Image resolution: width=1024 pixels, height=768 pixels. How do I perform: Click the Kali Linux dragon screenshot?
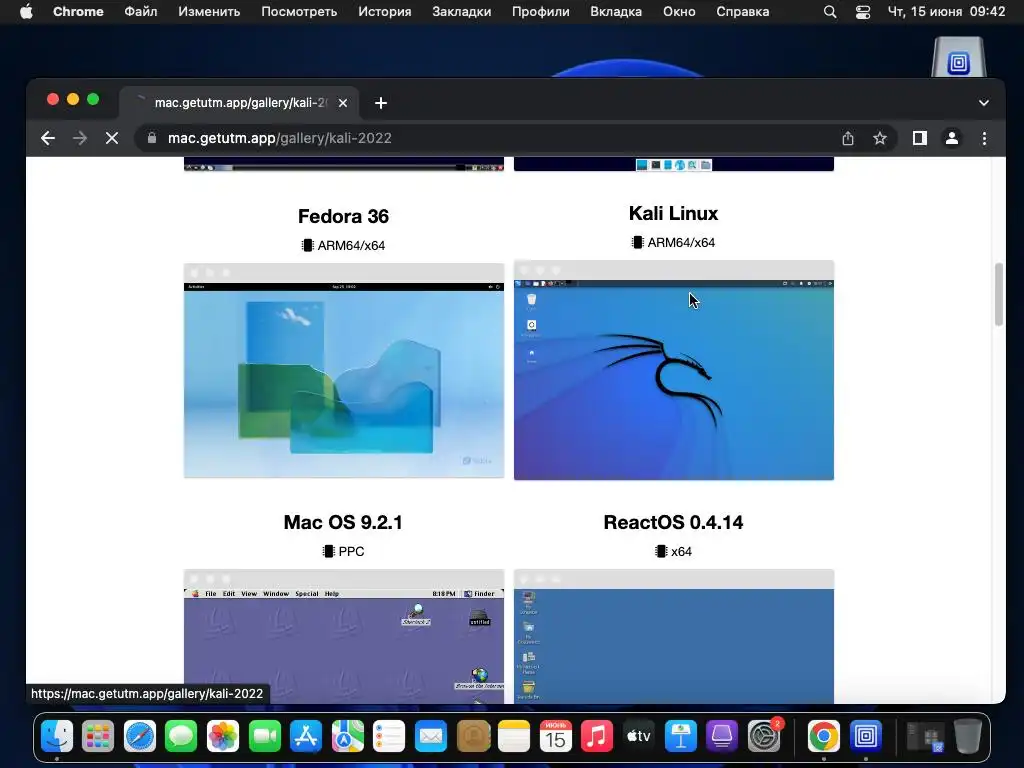[x=674, y=370]
